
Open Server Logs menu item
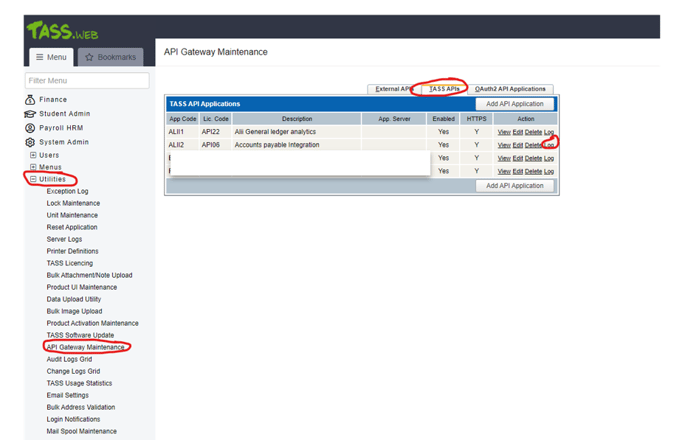(x=64, y=239)
